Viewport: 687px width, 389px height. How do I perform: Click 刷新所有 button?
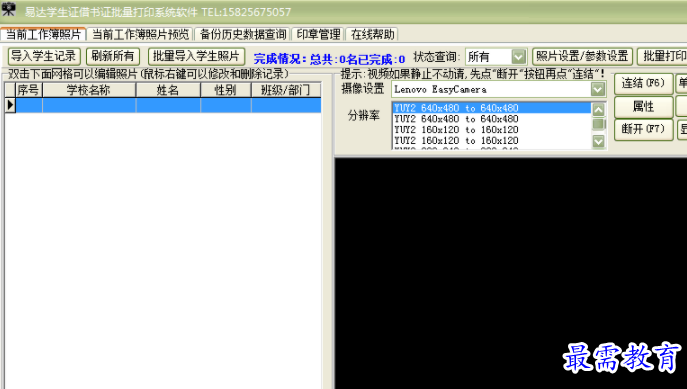coord(113,56)
